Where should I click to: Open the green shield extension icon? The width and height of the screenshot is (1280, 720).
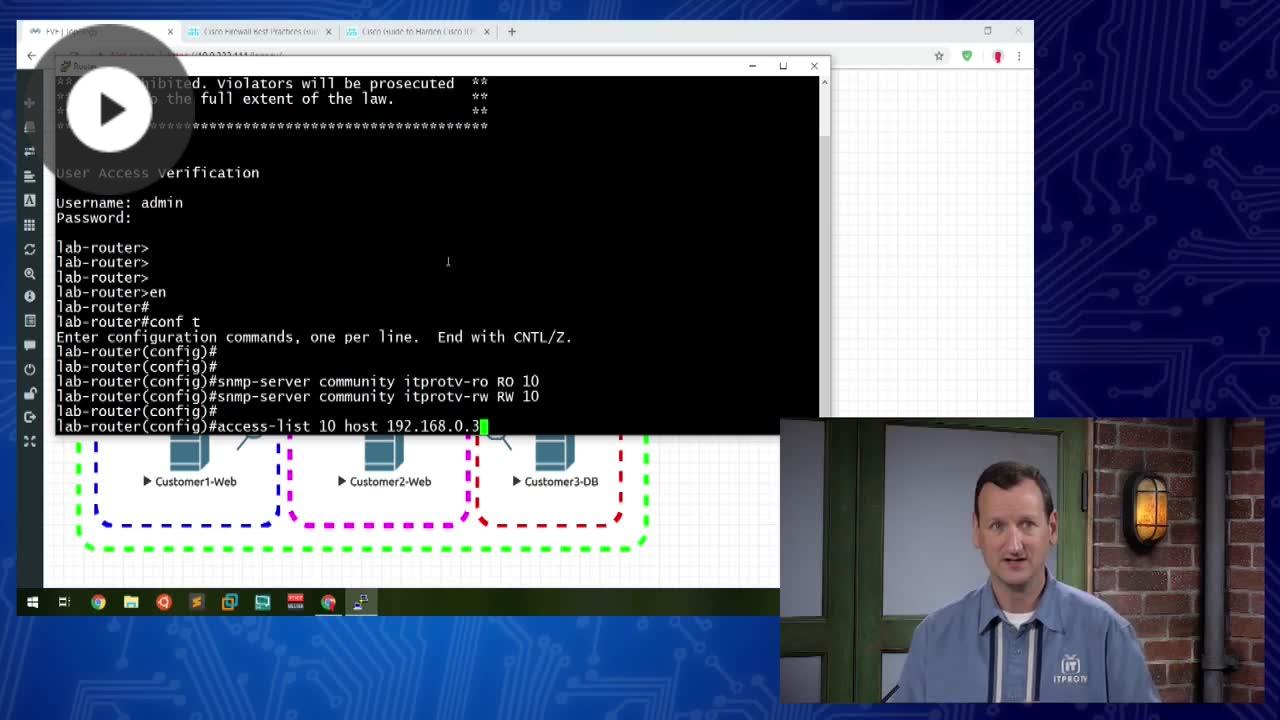pyautogui.click(x=967, y=56)
